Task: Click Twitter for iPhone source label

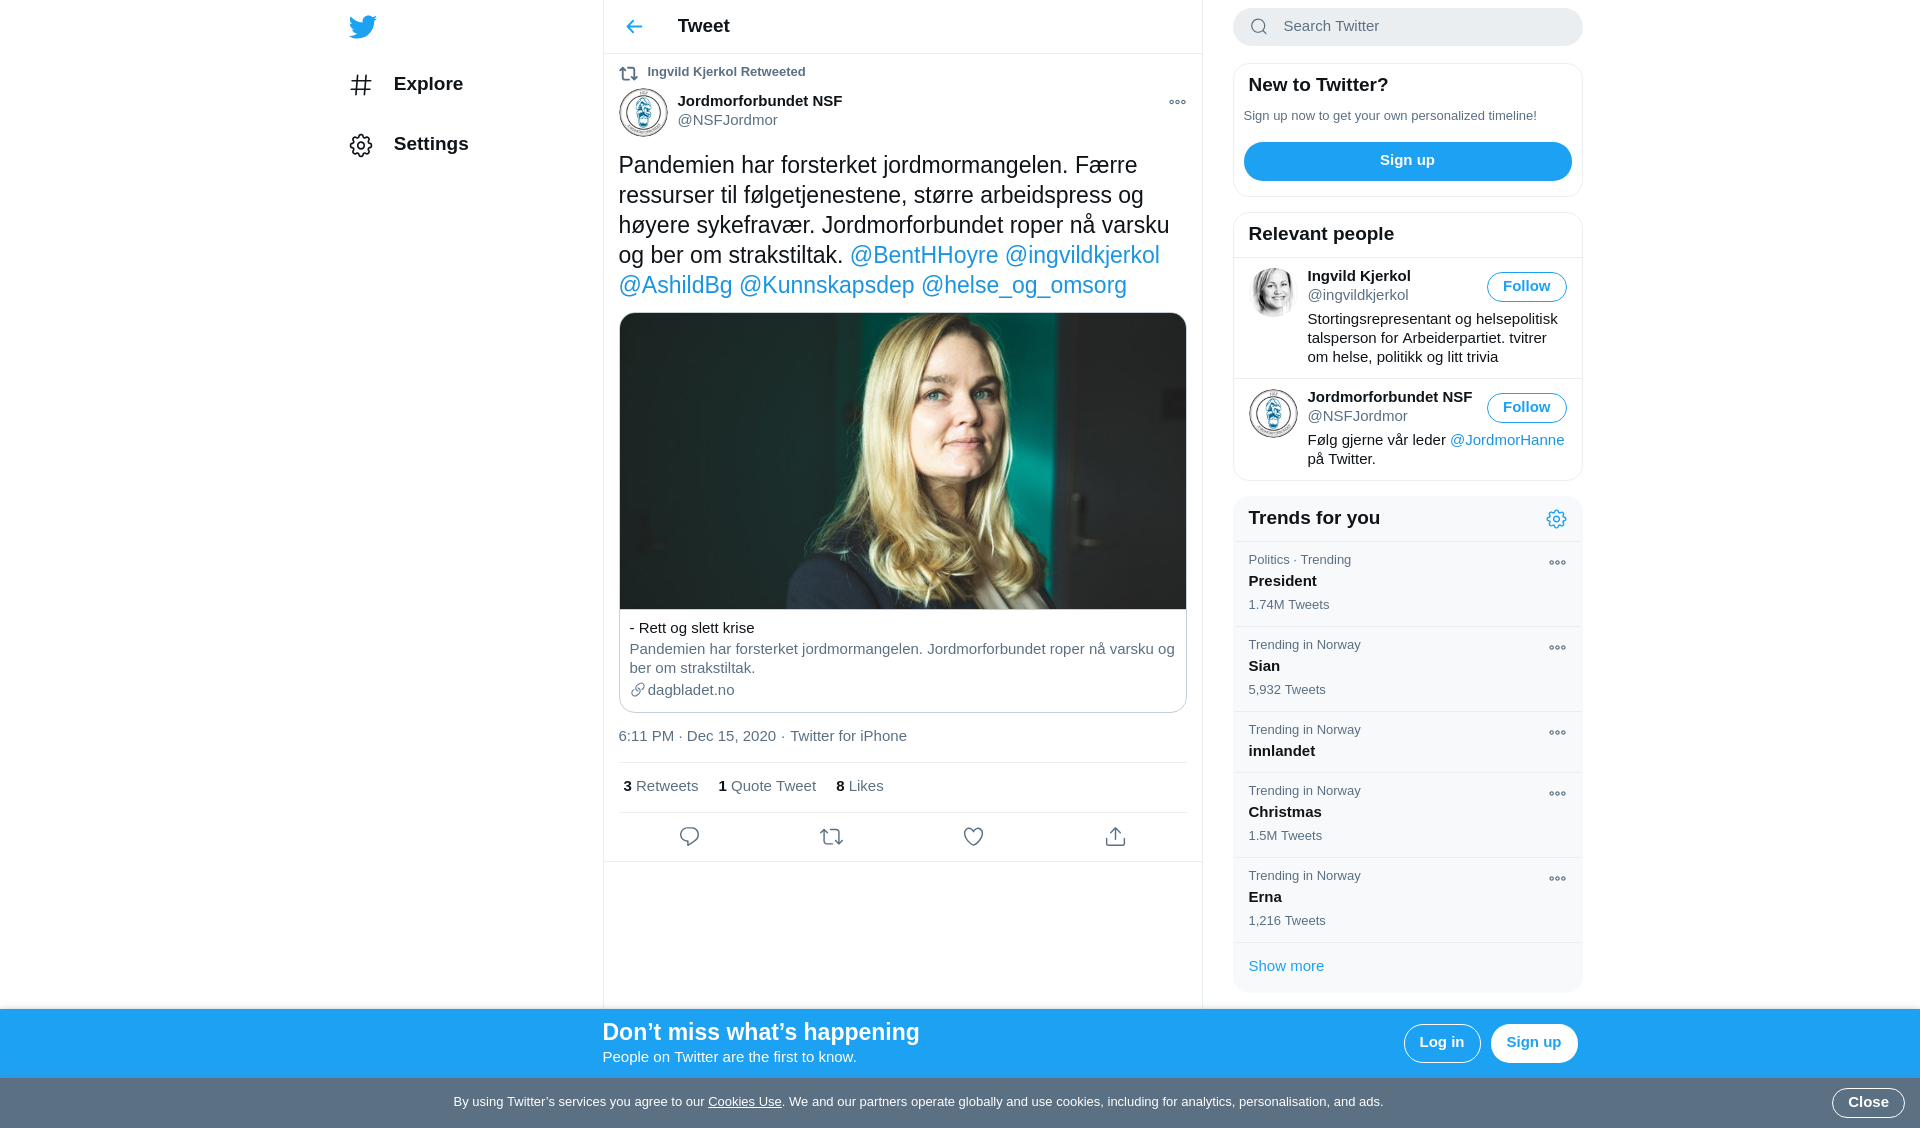Action: tap(848, 736)
